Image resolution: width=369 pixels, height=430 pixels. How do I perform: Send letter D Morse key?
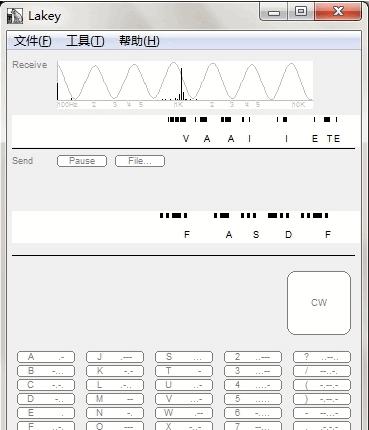tap(46, 399)
